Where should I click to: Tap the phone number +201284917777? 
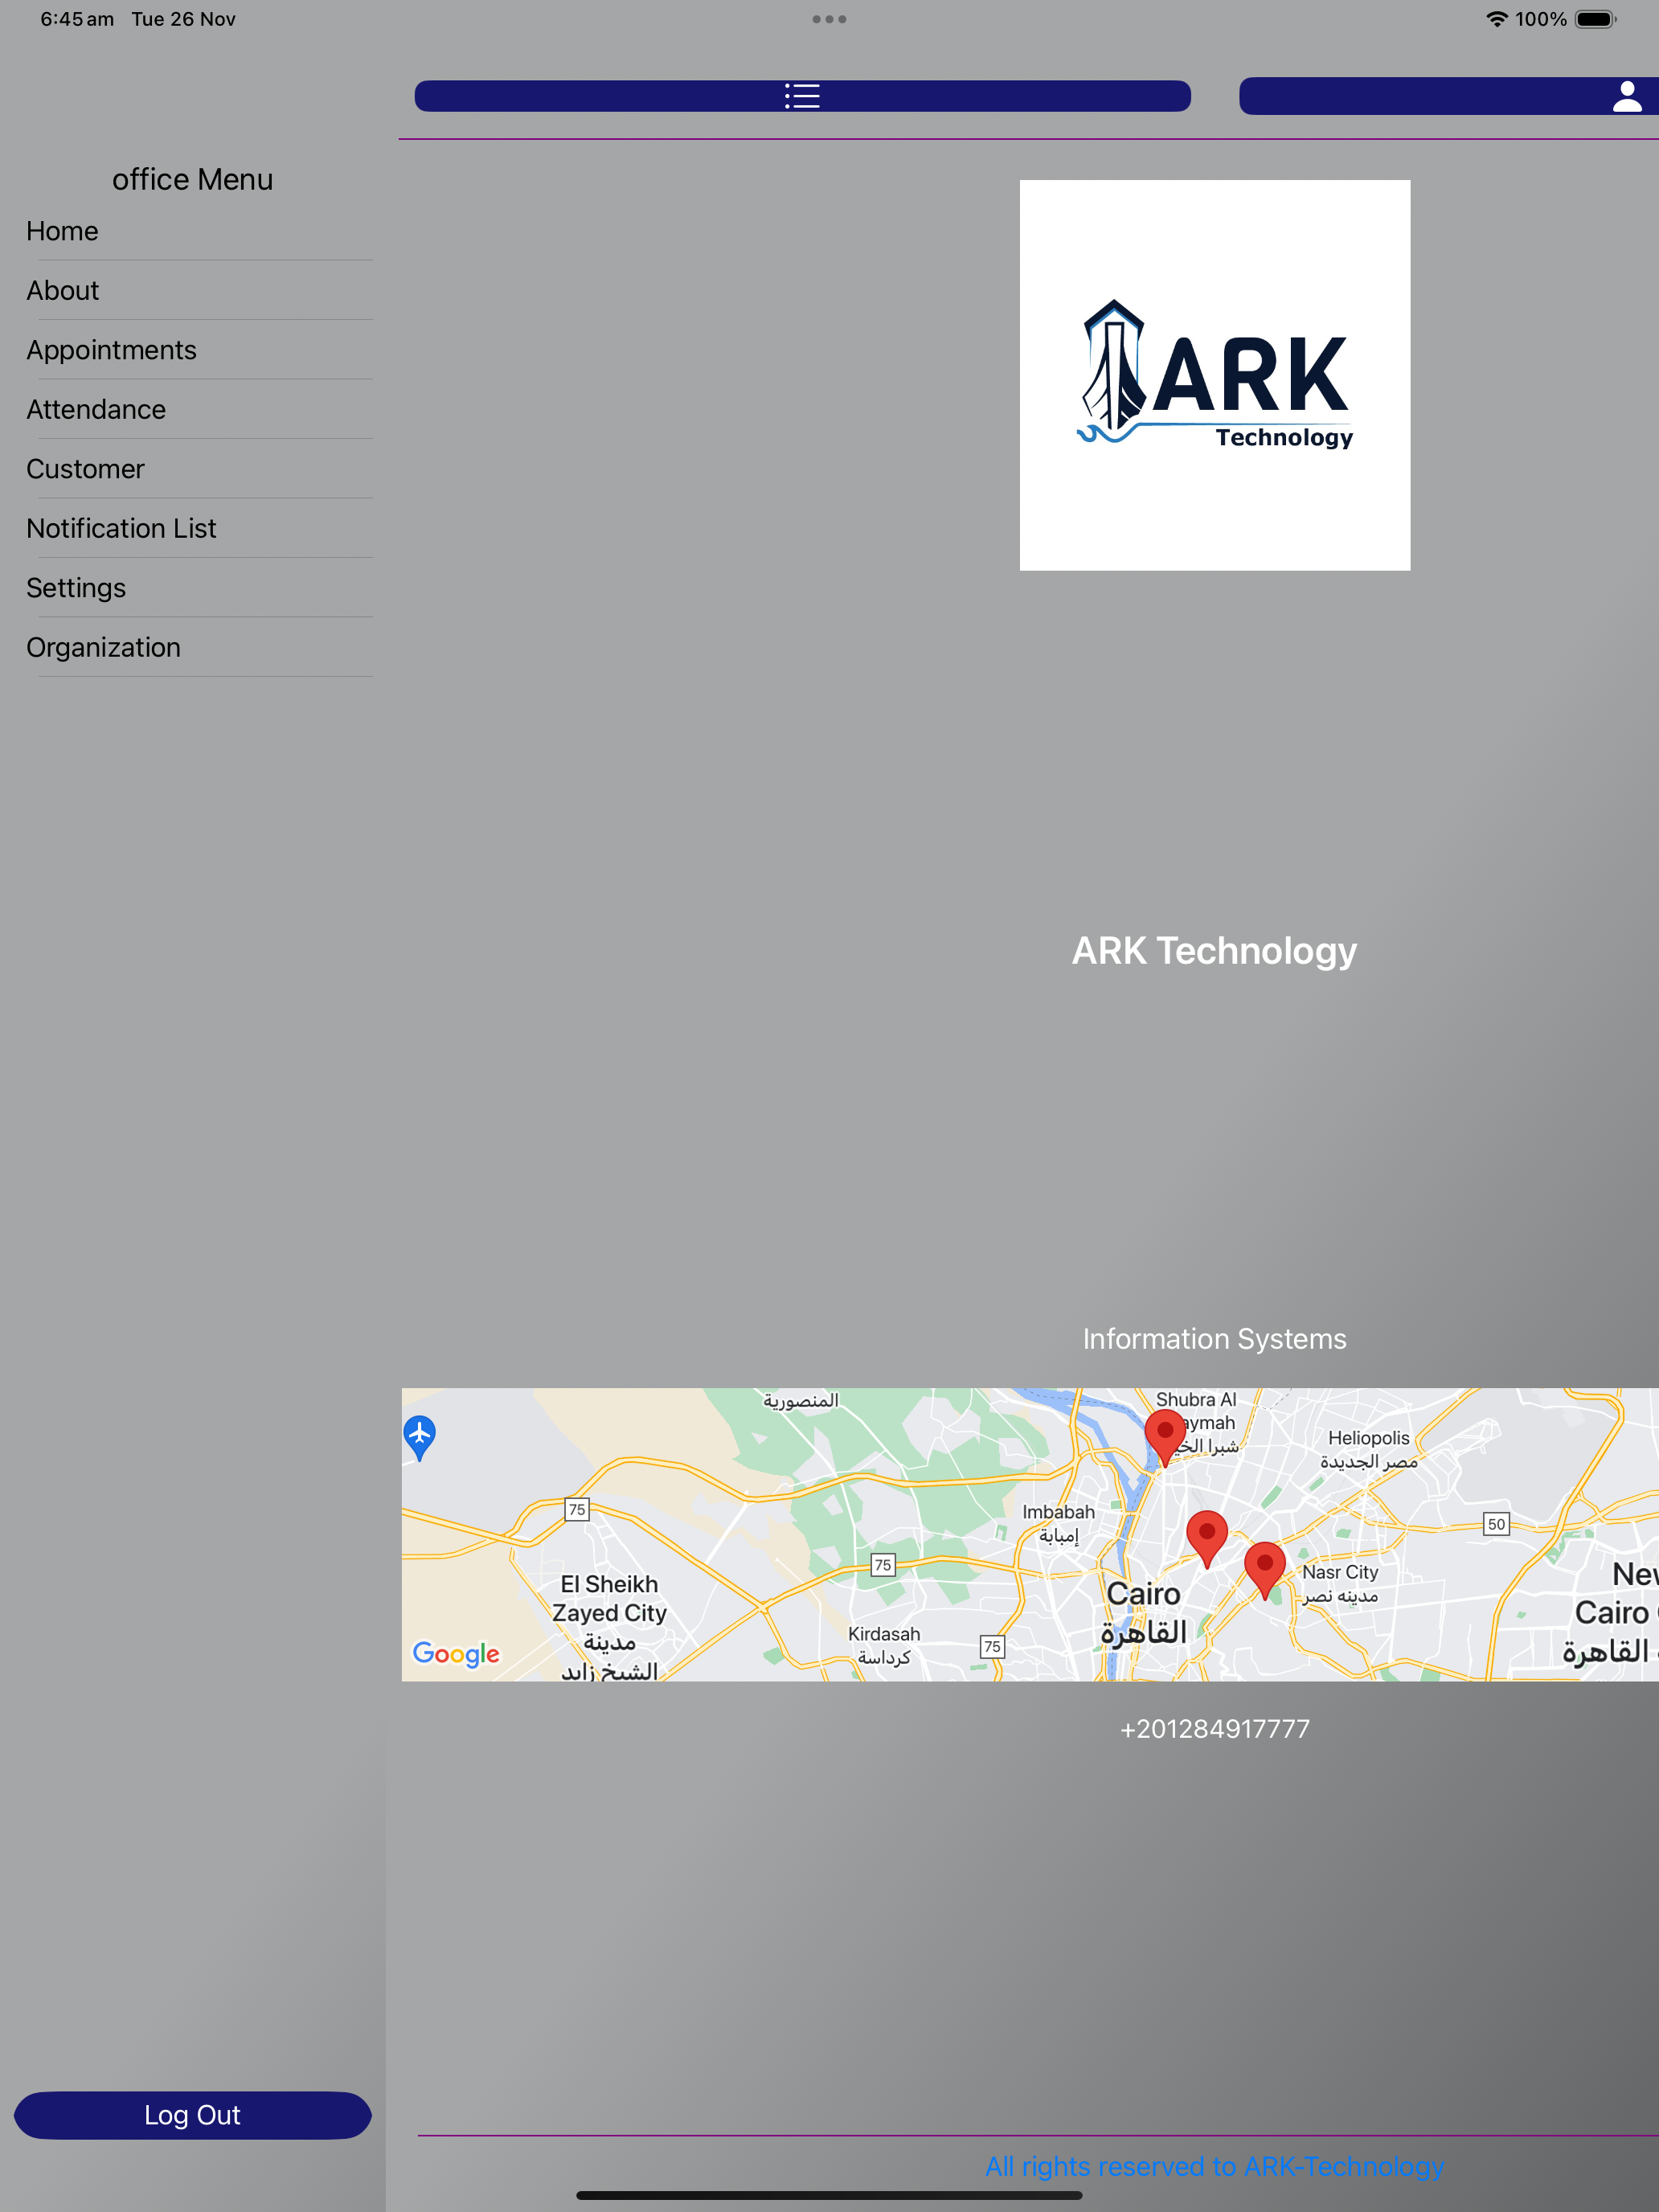1214,1729
